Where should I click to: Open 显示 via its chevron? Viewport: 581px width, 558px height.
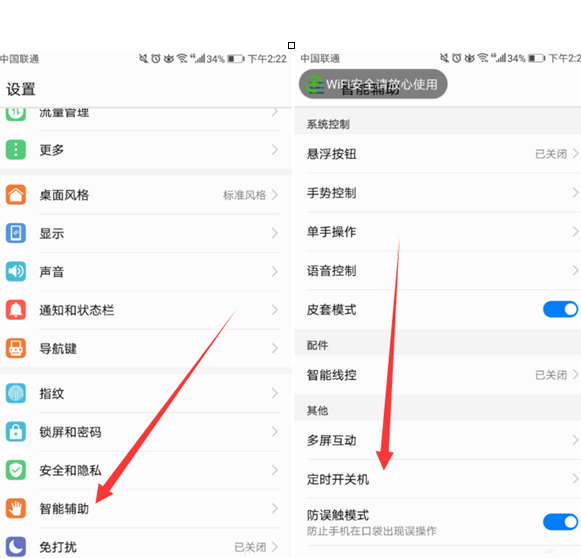pos(275,233)
